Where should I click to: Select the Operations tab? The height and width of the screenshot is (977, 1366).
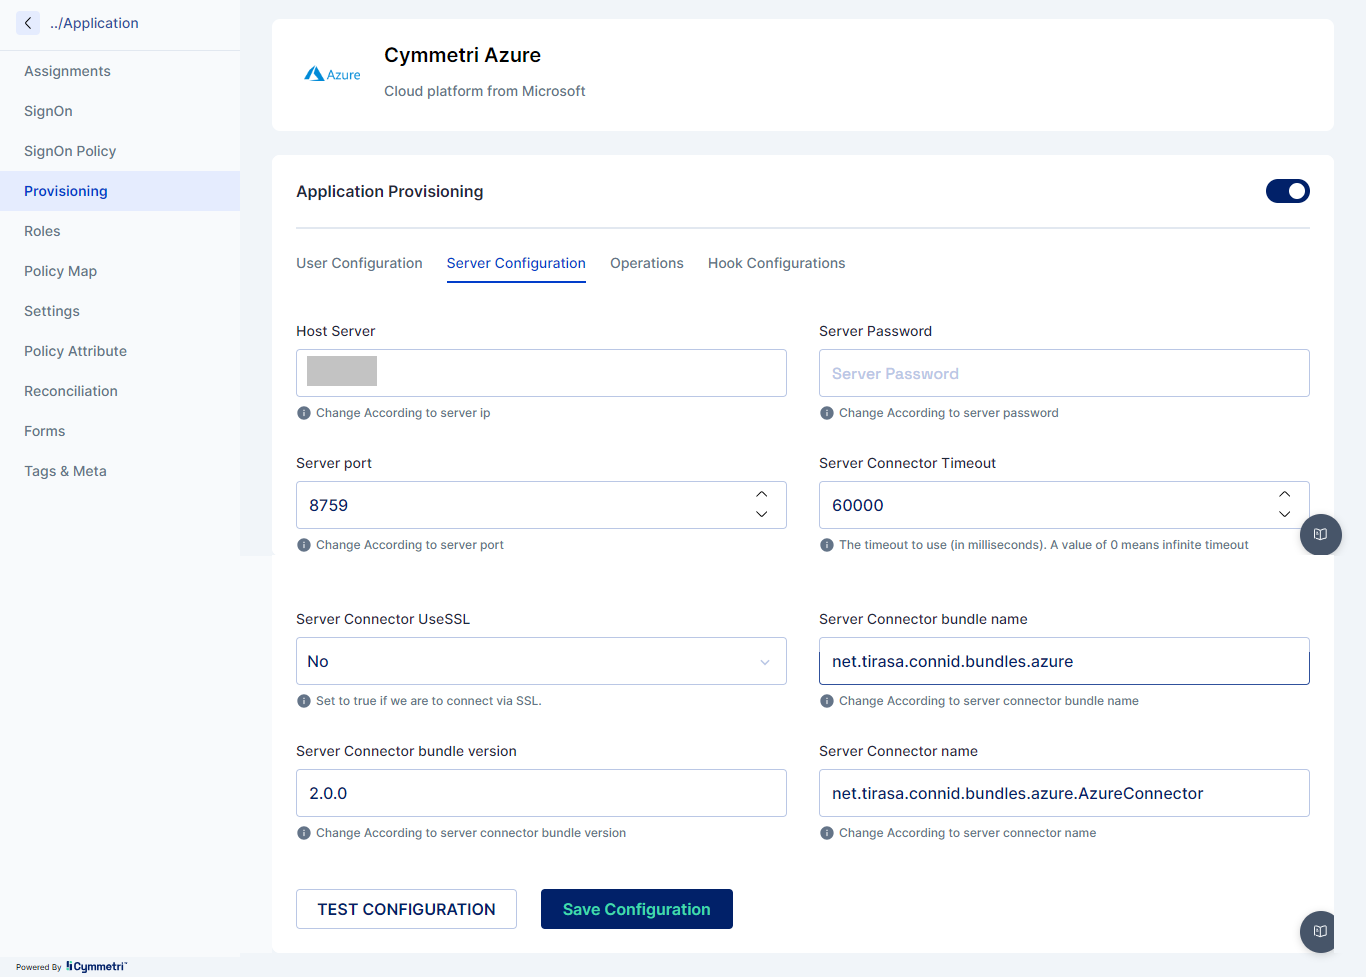pos(646,263)
